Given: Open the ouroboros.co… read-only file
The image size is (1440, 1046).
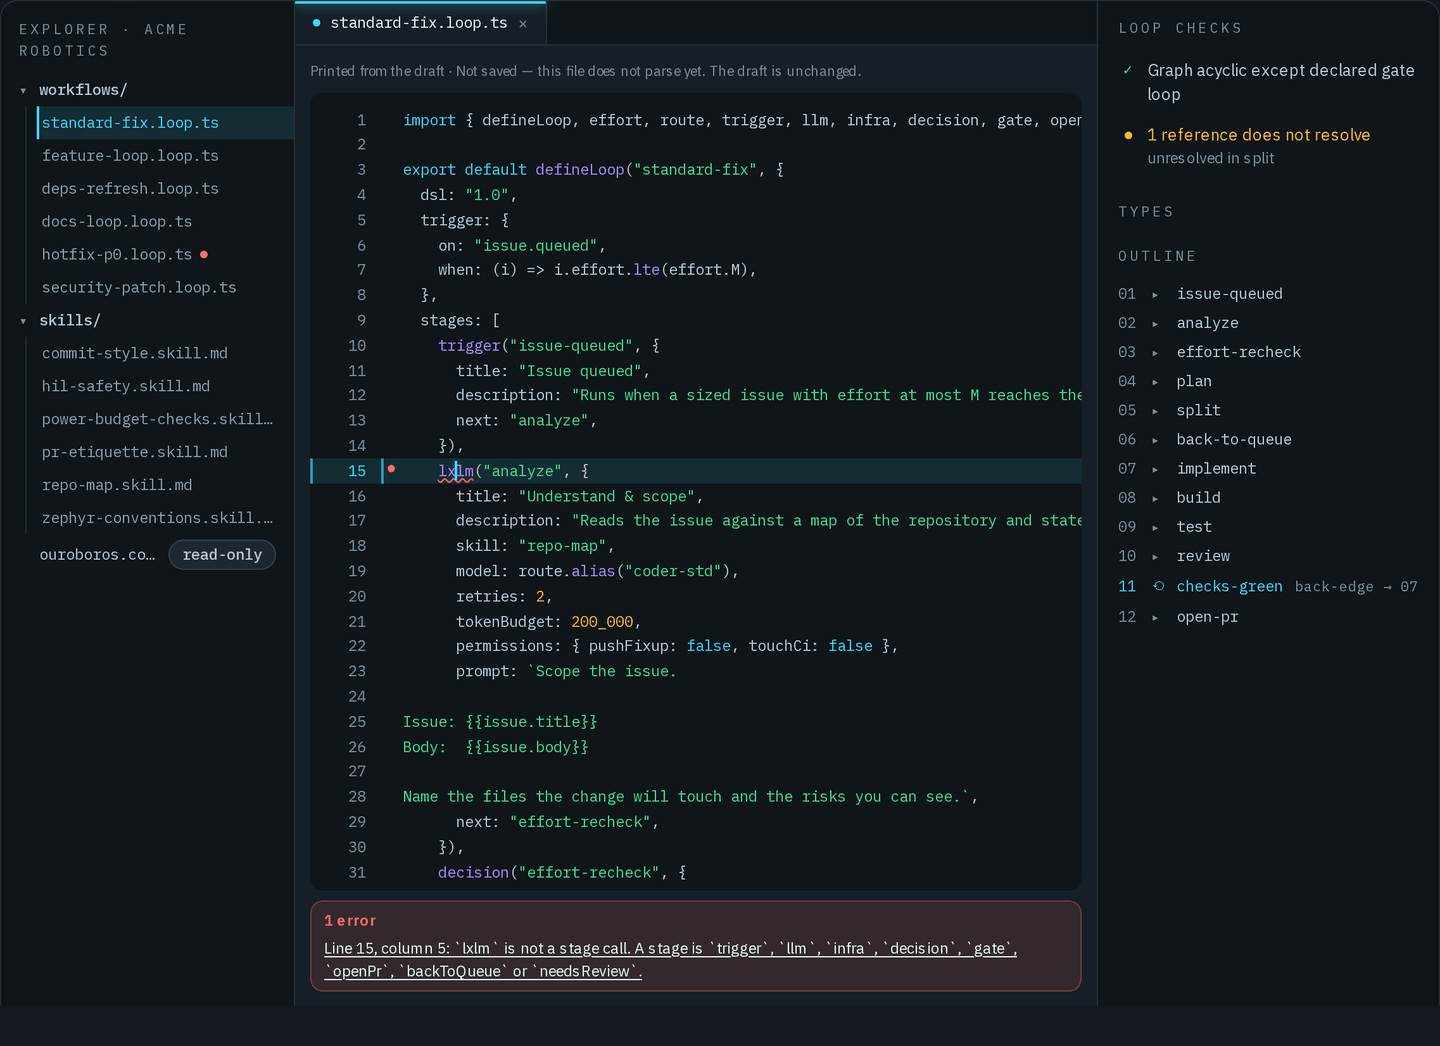Looking at the screenshot, I should coord(97,555).
